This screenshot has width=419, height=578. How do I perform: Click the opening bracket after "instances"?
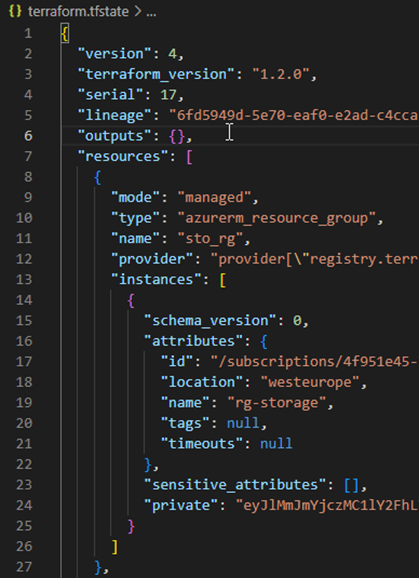tap(223, 280)
